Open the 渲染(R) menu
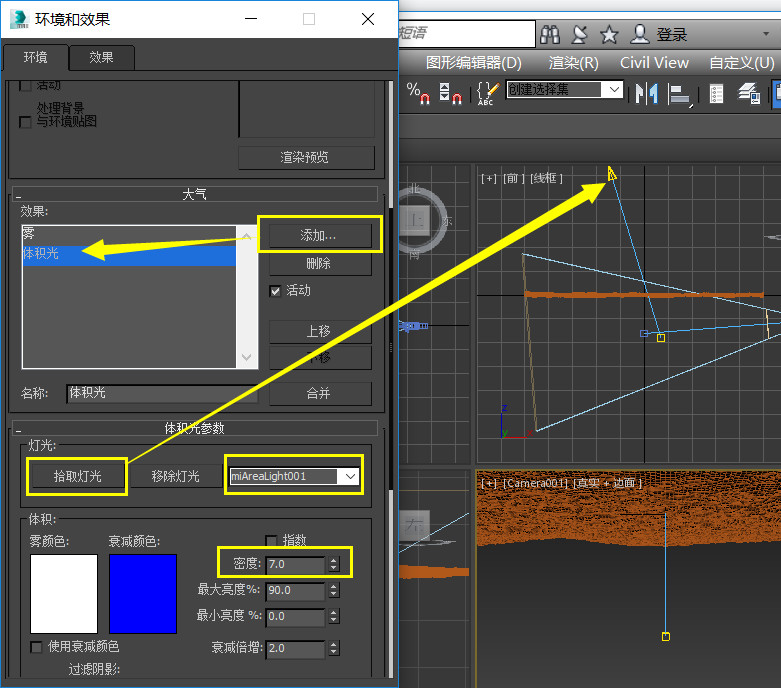This screenshot has height=688, width=781. pos(573,62)
